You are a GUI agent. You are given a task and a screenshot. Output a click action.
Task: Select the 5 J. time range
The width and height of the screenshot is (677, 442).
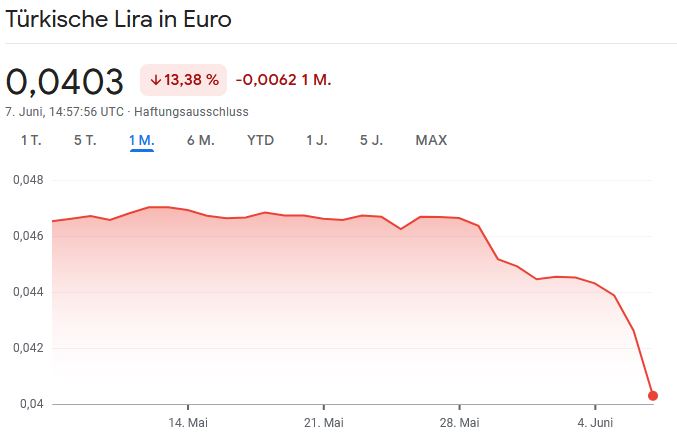(x=371, y=140)
